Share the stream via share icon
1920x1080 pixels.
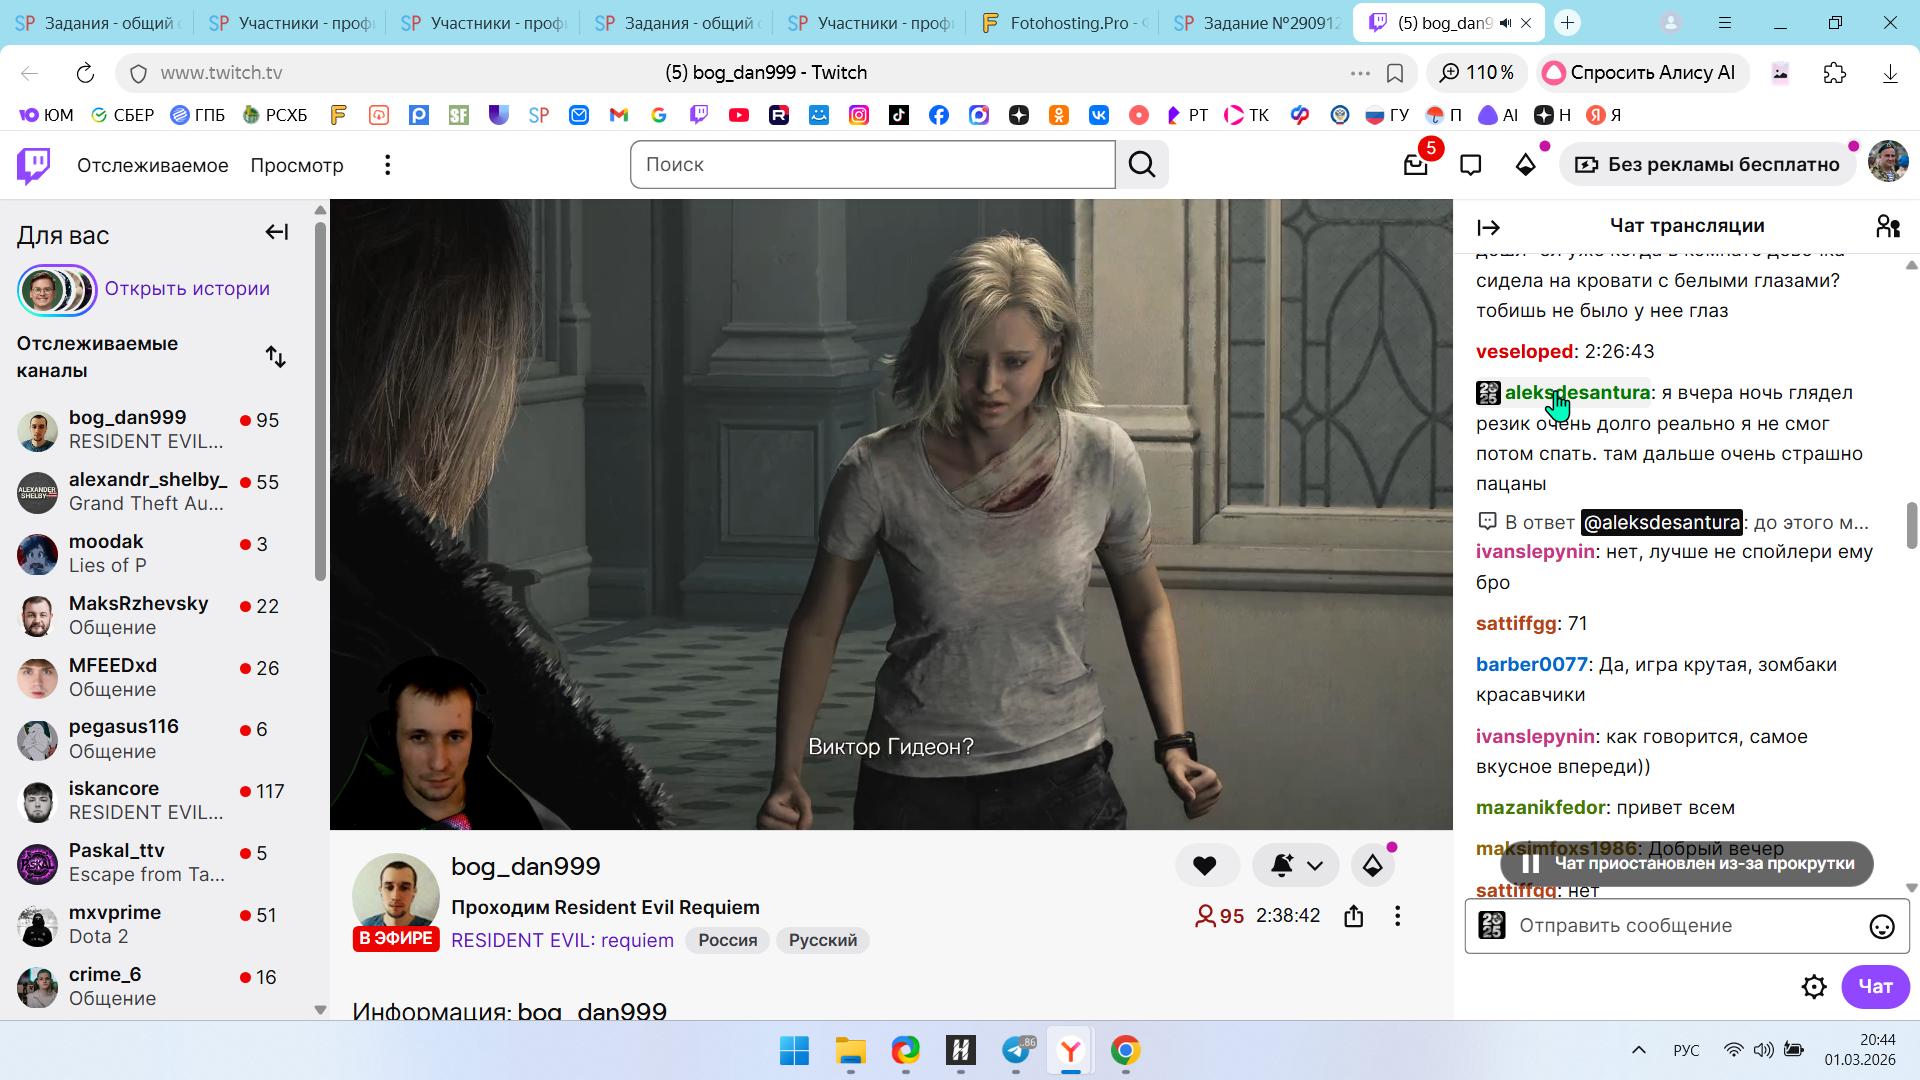1353,916
